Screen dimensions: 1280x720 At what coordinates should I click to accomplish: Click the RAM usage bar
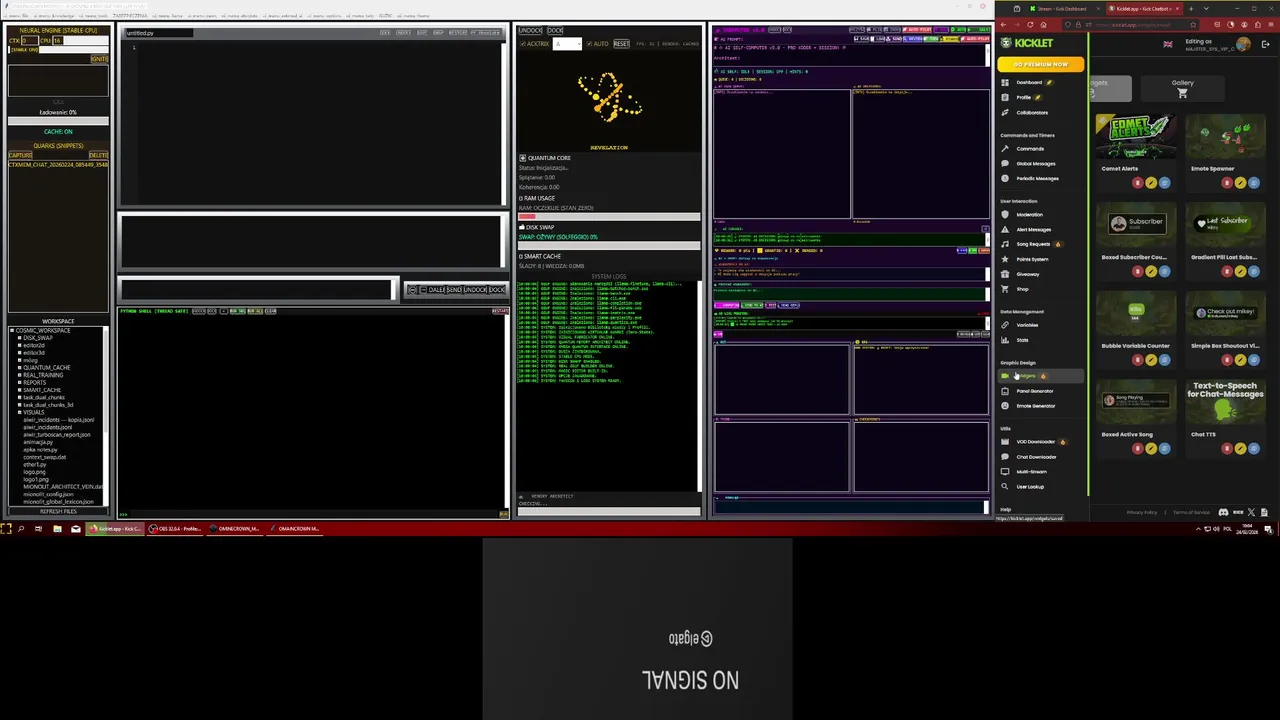pyautogui.click(x=609, y=215)
